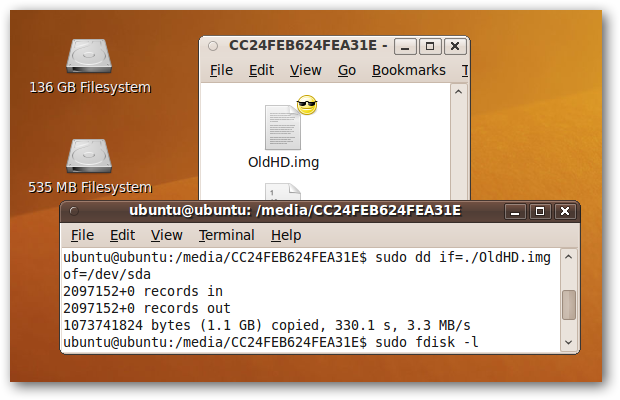Maximize the terminal window
Image resolution: width=620 pixels, height=400 pixels.
540,211
